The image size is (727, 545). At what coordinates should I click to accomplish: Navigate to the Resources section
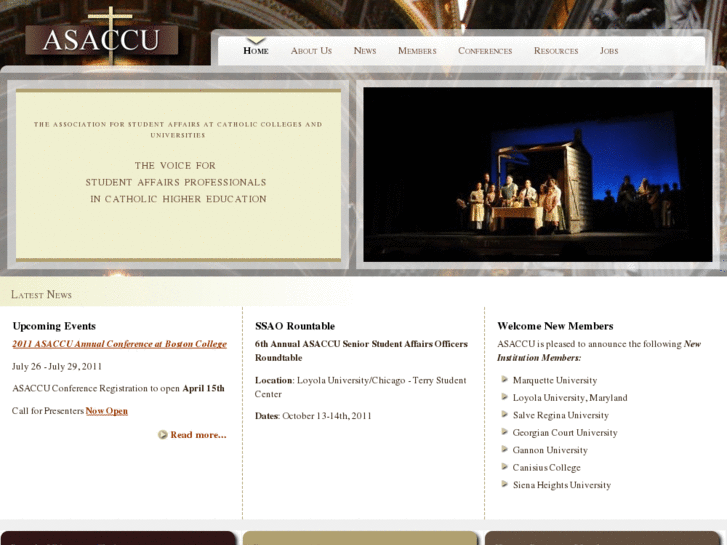point(556,51)
